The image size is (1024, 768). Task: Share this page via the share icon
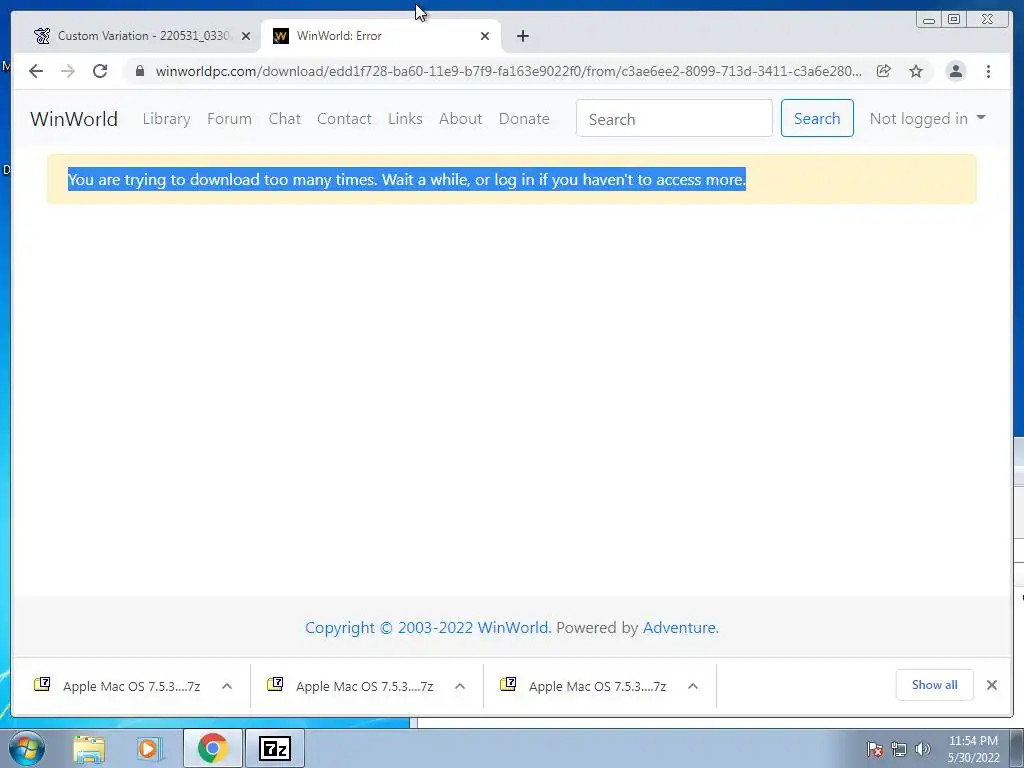884,71
